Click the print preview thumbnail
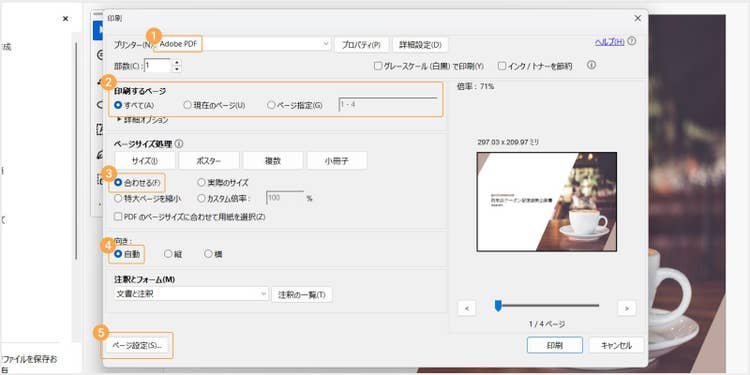The width and height of the screenshot is (750, 375). click(546, 201)
